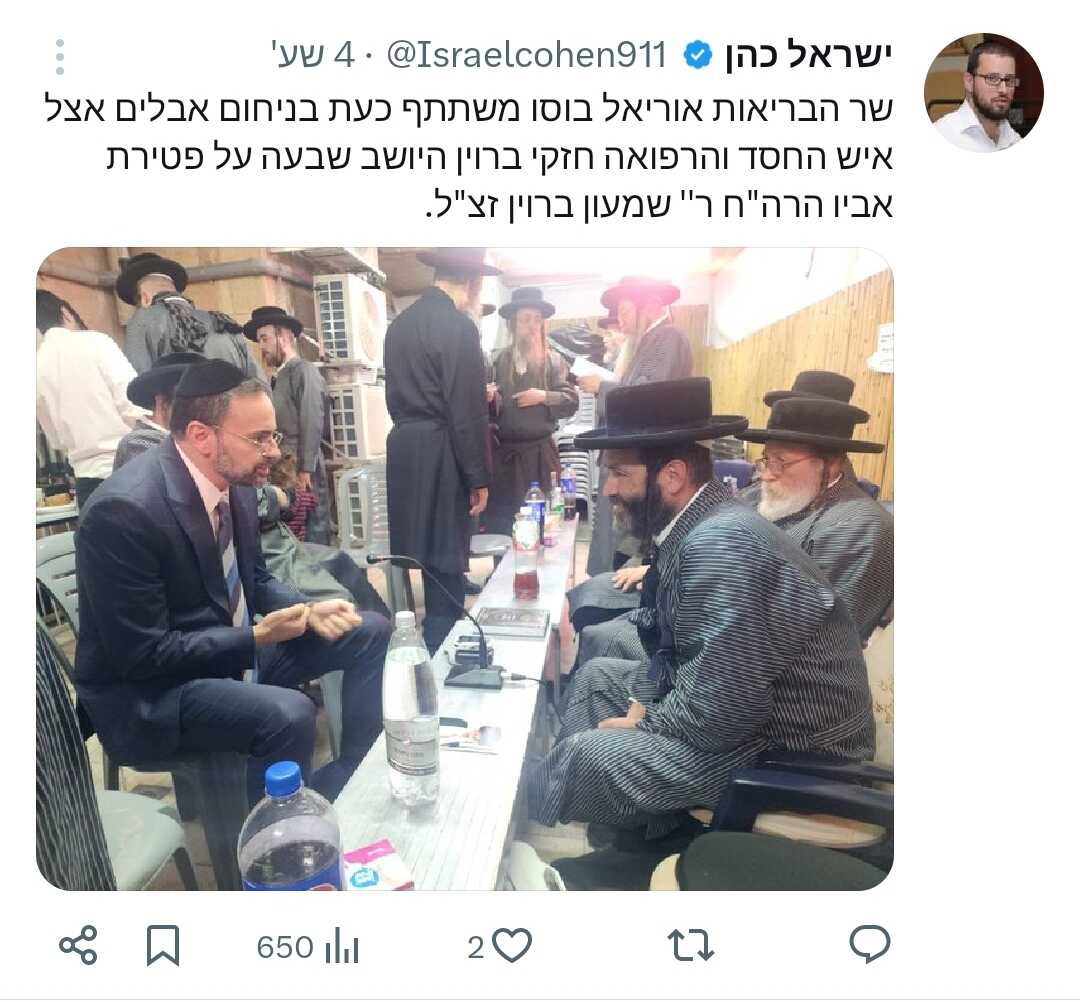1080x1002 pixels.
Task: Click the second line of tweet text
Action: 500,158
